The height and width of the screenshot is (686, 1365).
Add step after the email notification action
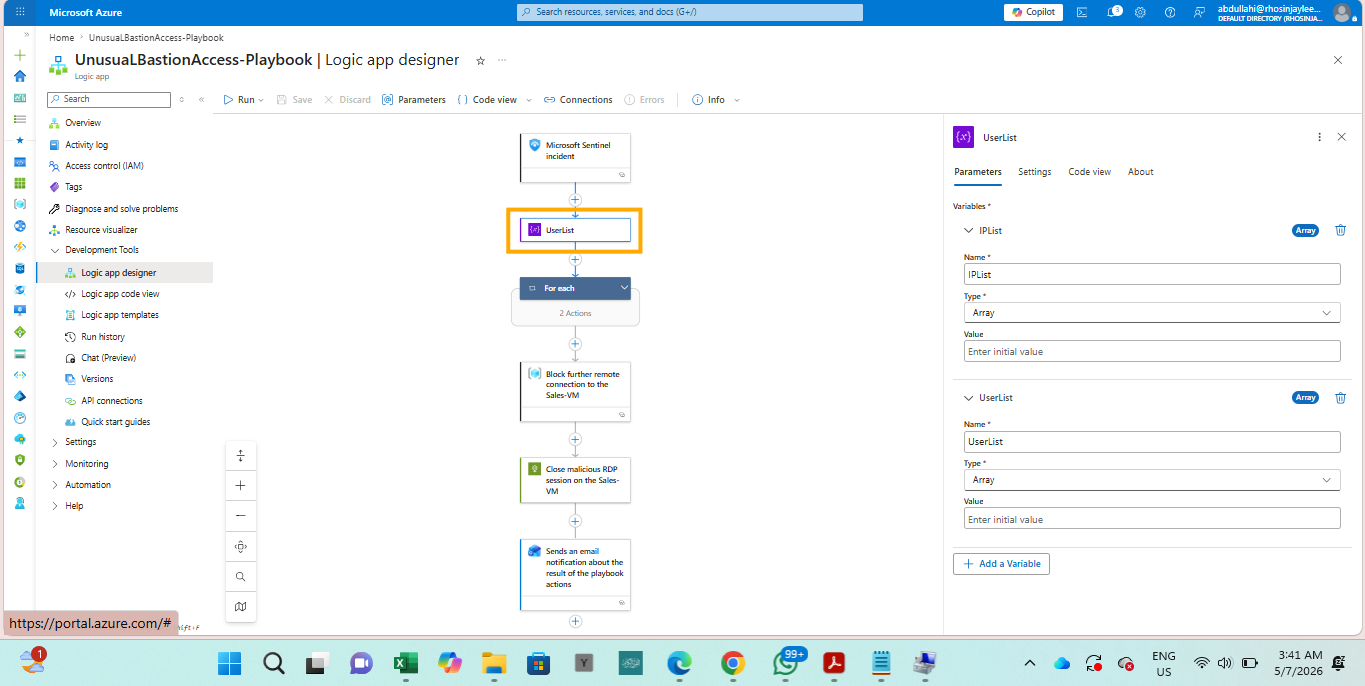coord(575,621)
